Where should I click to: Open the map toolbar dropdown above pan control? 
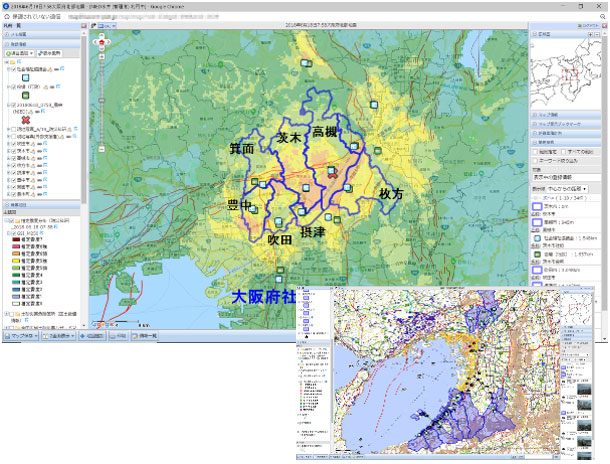[107, 26]
